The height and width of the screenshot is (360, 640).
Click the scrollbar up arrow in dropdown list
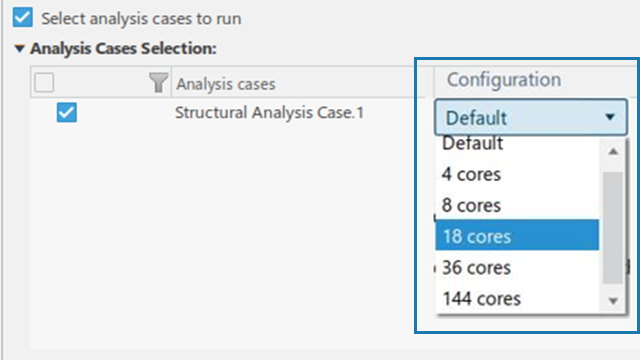click(x=613, y=151)
